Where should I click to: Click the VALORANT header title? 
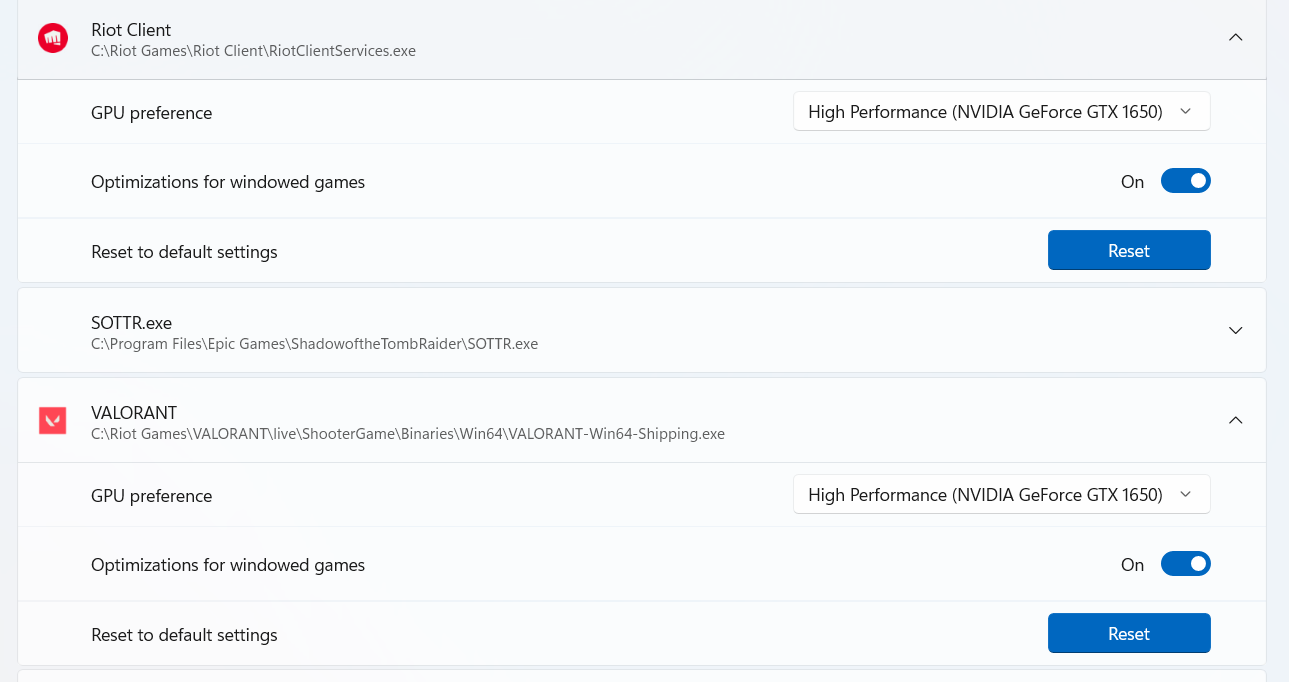pyautogui.click(x=134, y=413)
